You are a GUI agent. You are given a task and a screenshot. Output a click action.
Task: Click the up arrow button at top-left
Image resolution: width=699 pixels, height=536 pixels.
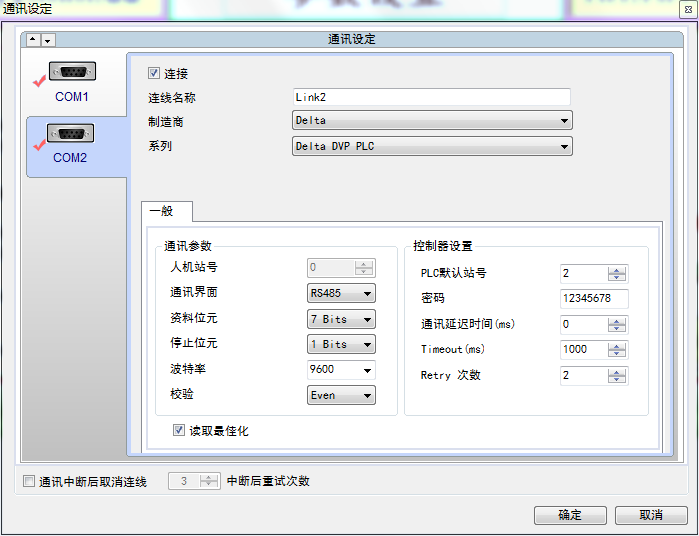pos(32,40)
